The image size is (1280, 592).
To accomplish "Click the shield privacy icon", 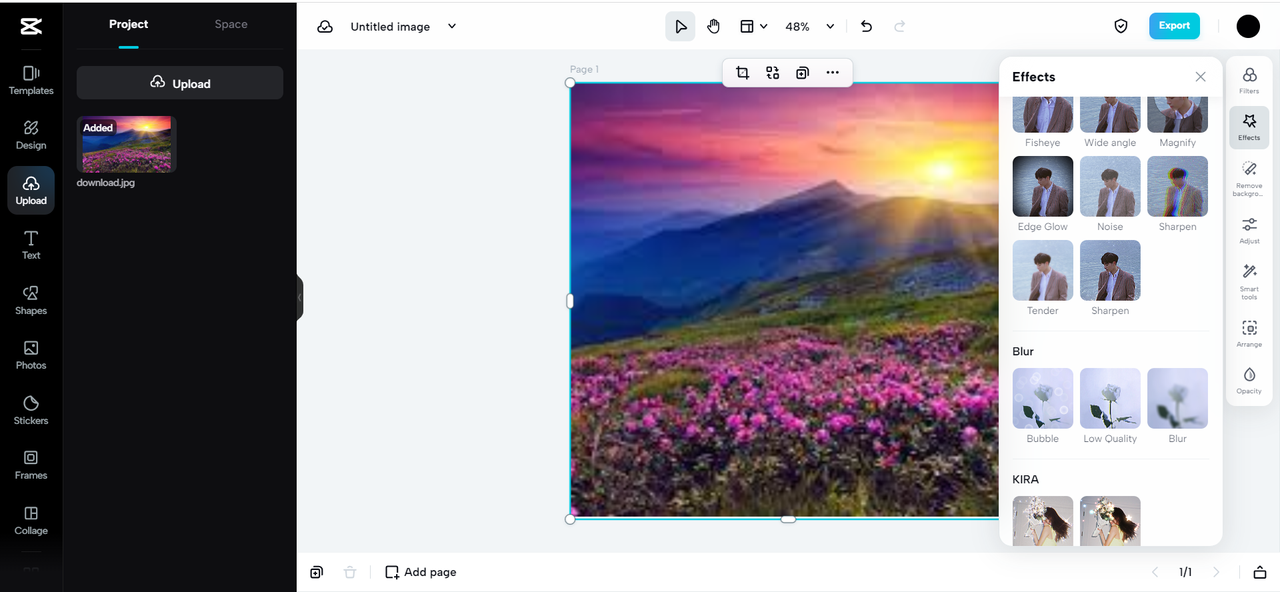I will coord(1121,27).
